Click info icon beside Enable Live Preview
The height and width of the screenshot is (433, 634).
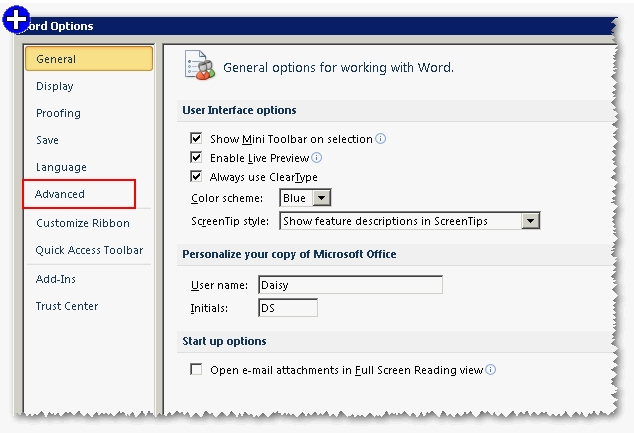(317, 158)
